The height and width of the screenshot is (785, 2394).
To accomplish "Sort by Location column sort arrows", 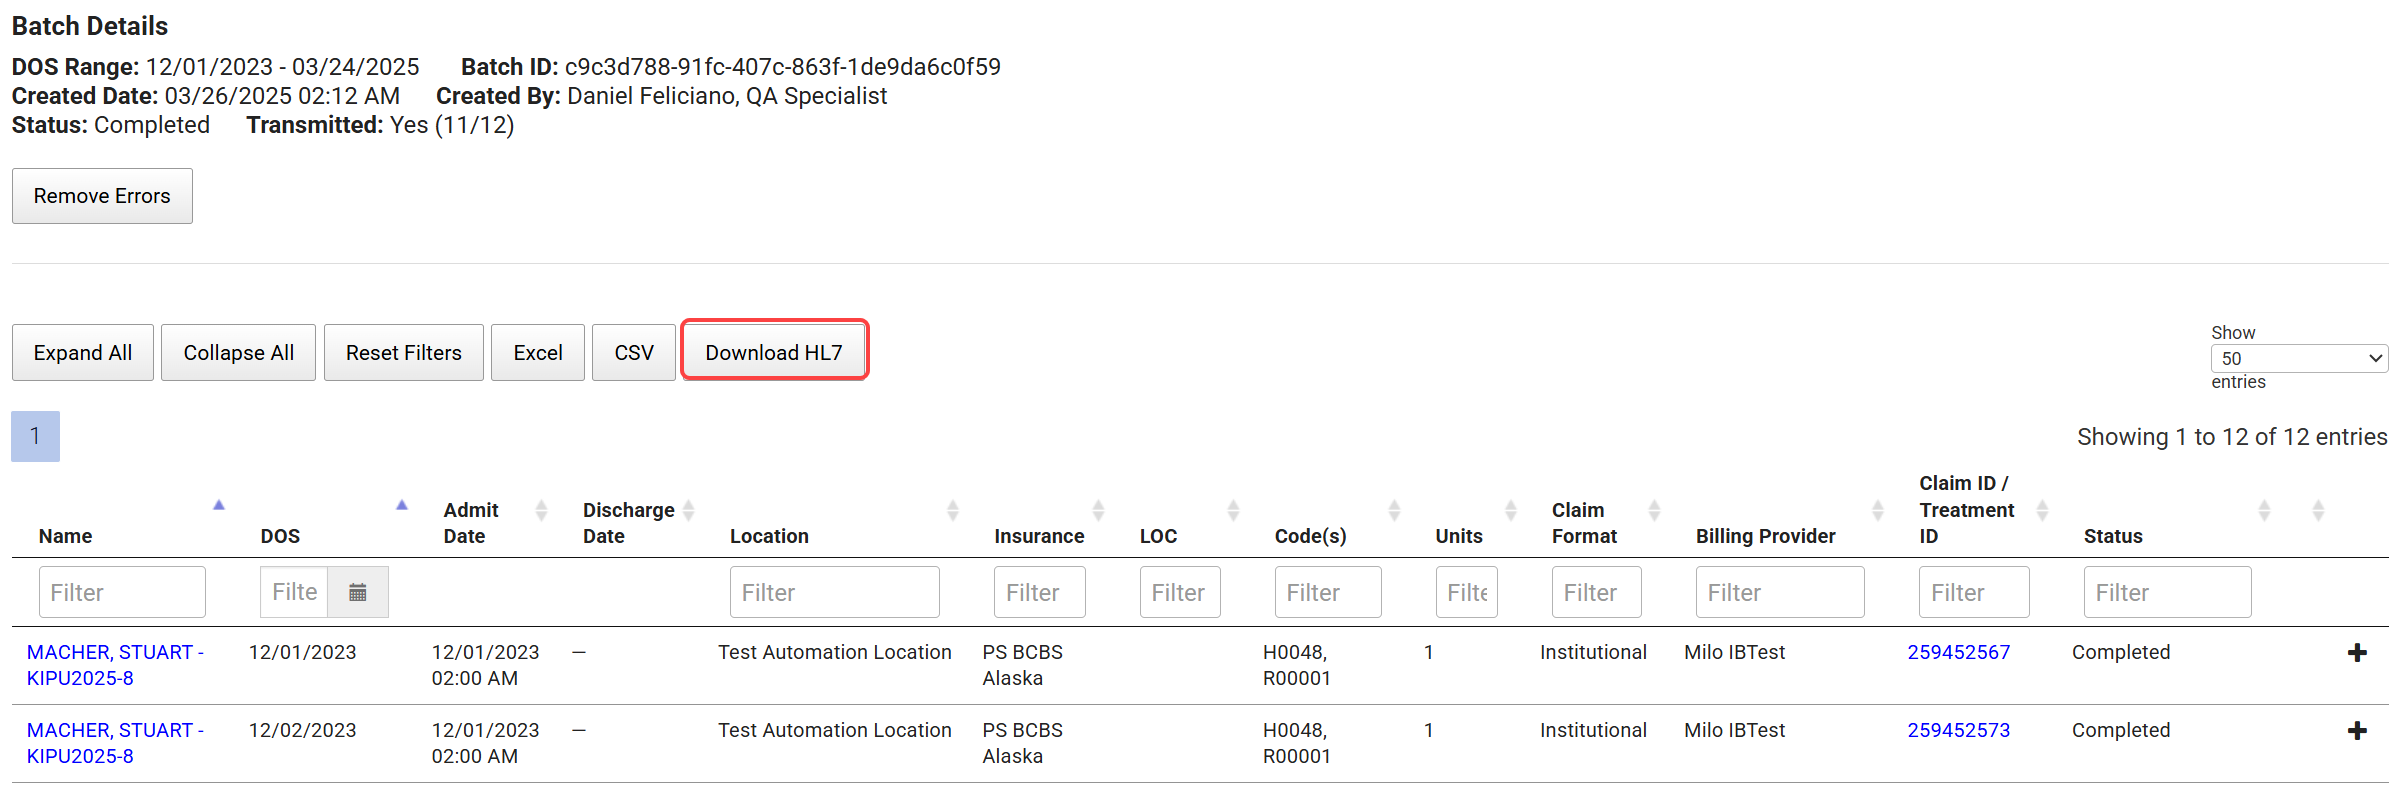I will (952, 511).
